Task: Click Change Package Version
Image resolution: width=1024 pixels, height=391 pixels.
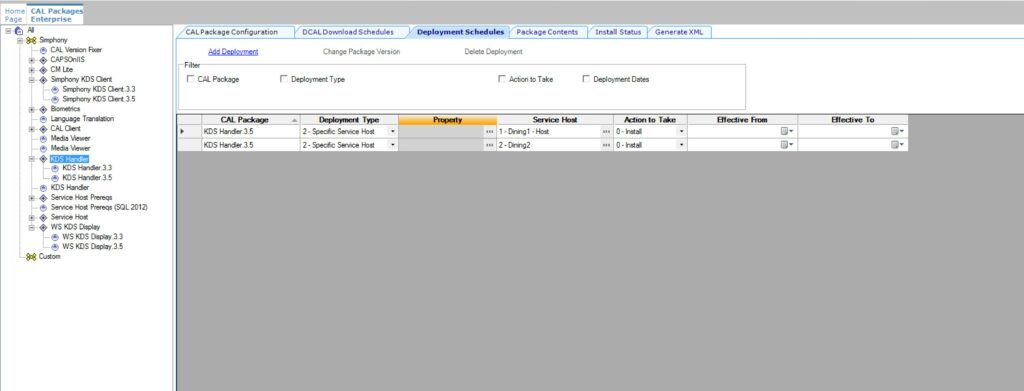Action: pyautogui.click(x=361, y=52)
